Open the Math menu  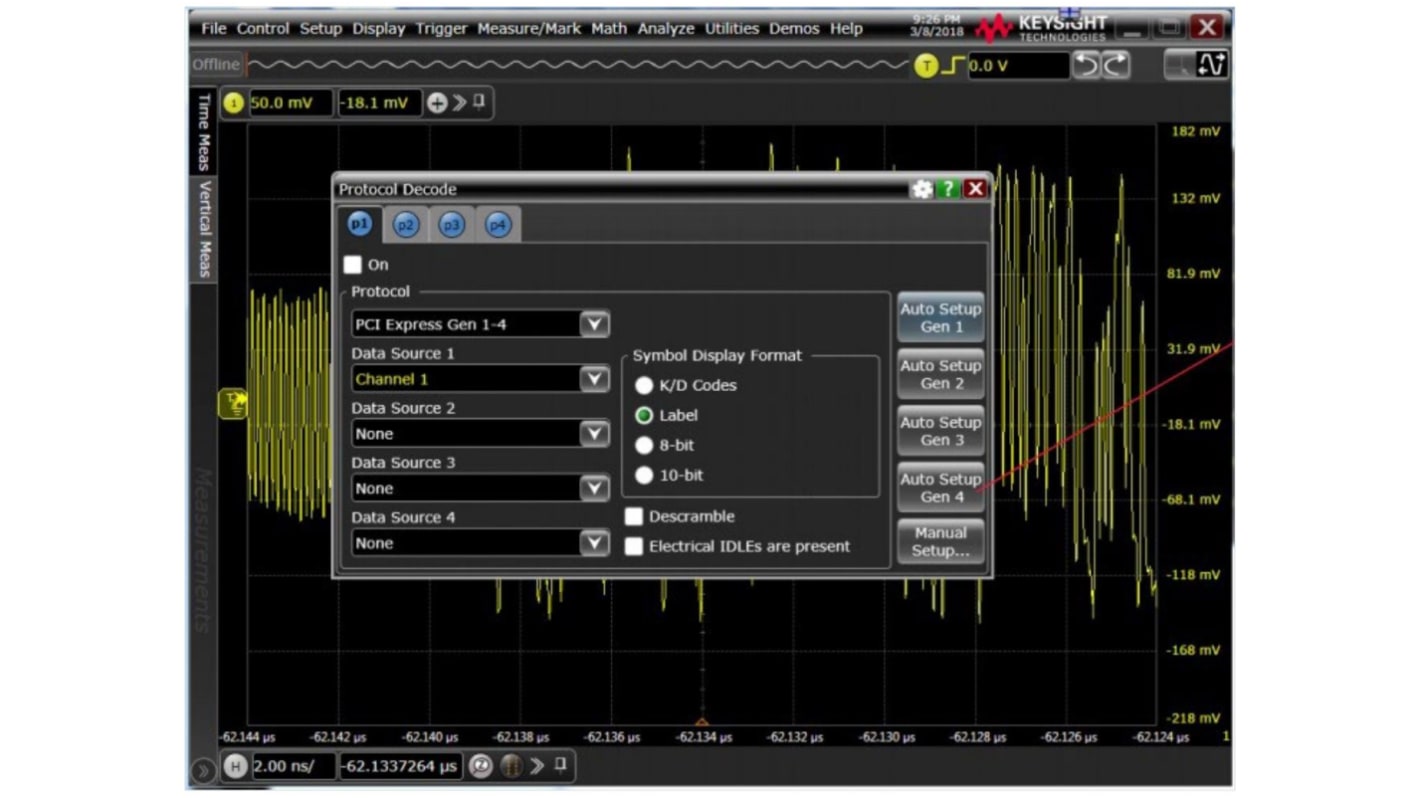pyautogui.click(x=609, y=28)
